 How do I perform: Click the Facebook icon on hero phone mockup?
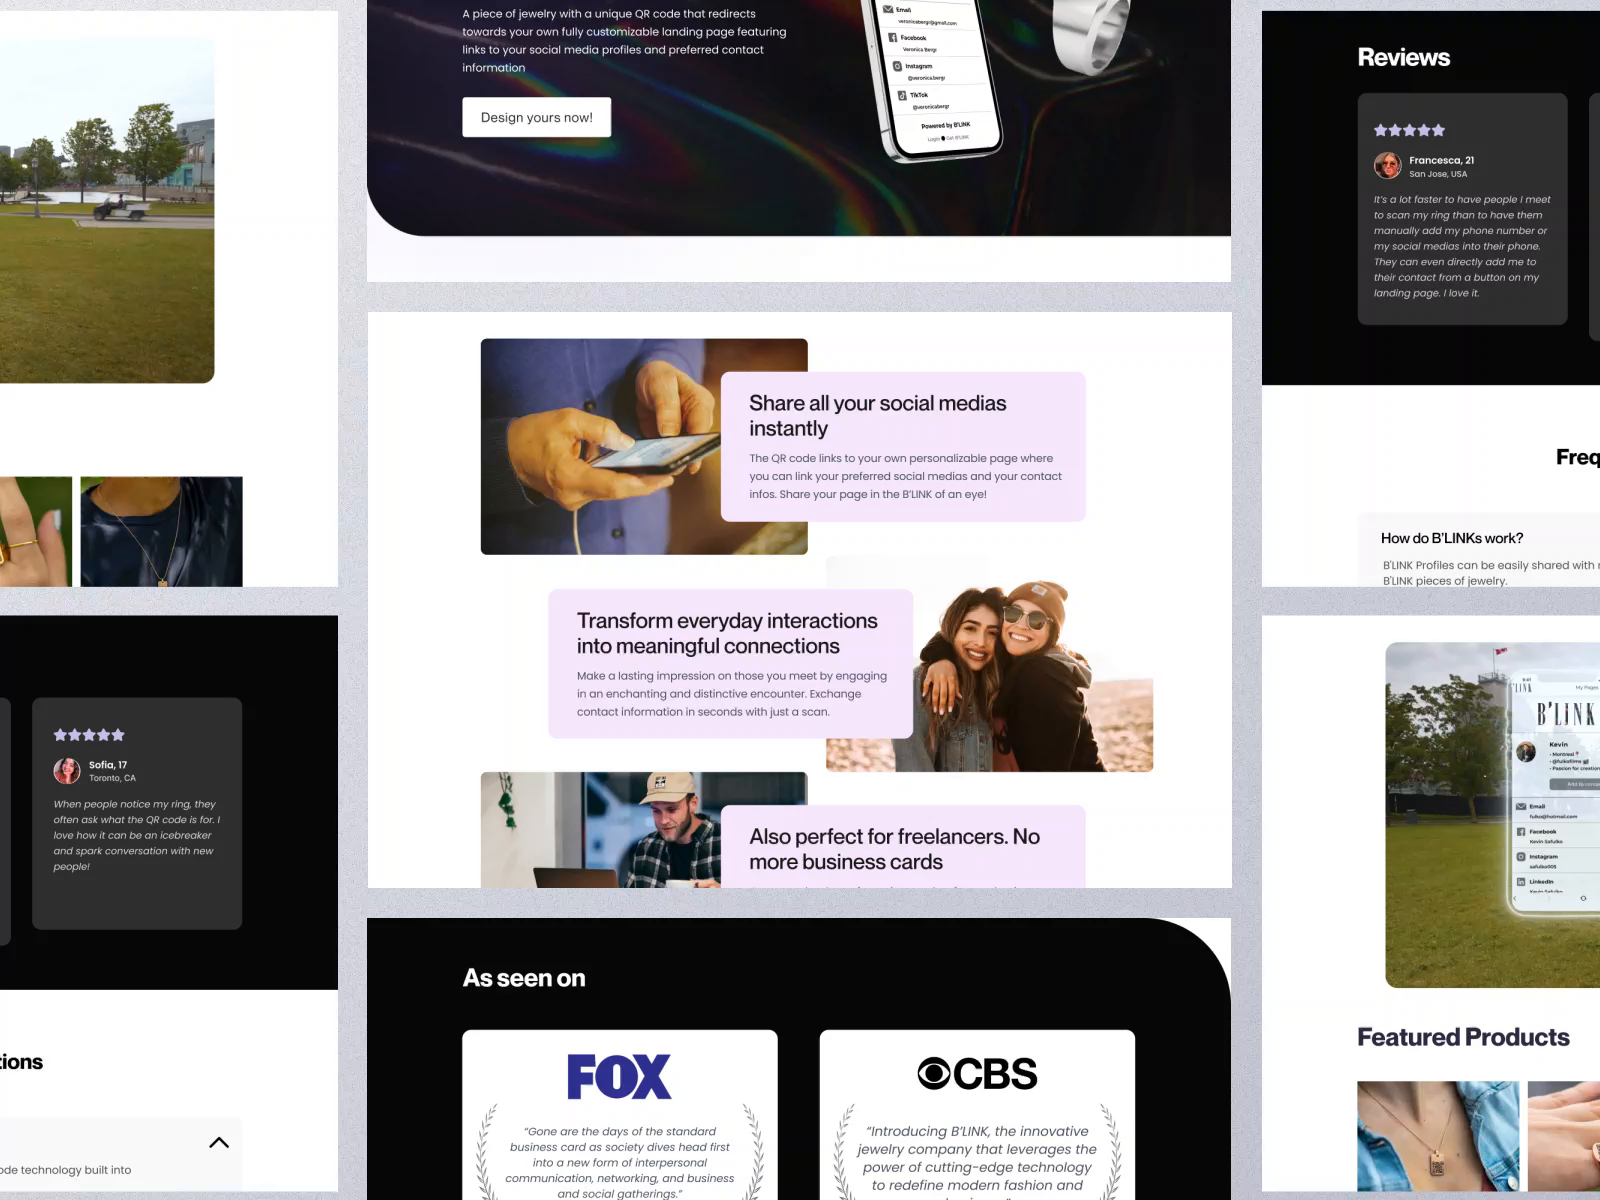893,37
